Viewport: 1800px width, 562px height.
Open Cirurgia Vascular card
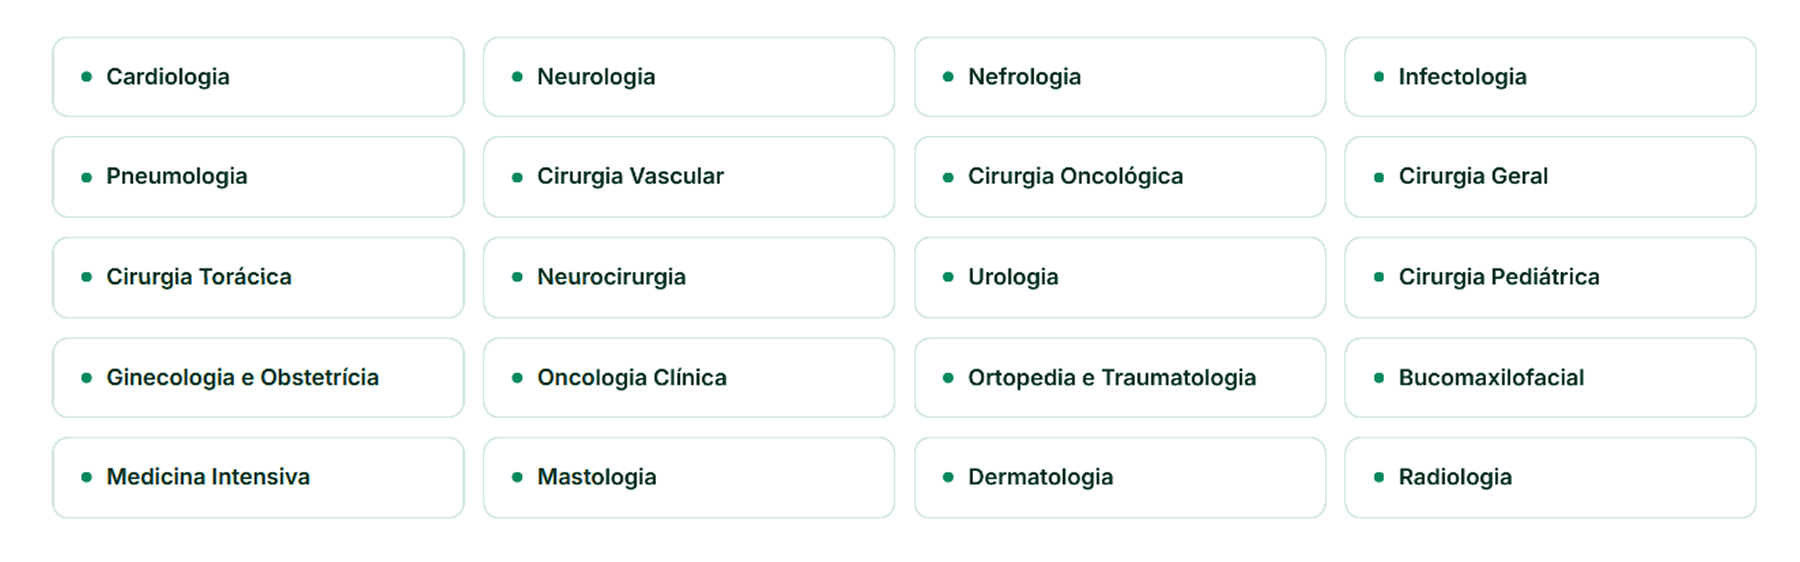click(x=689, y=177)
